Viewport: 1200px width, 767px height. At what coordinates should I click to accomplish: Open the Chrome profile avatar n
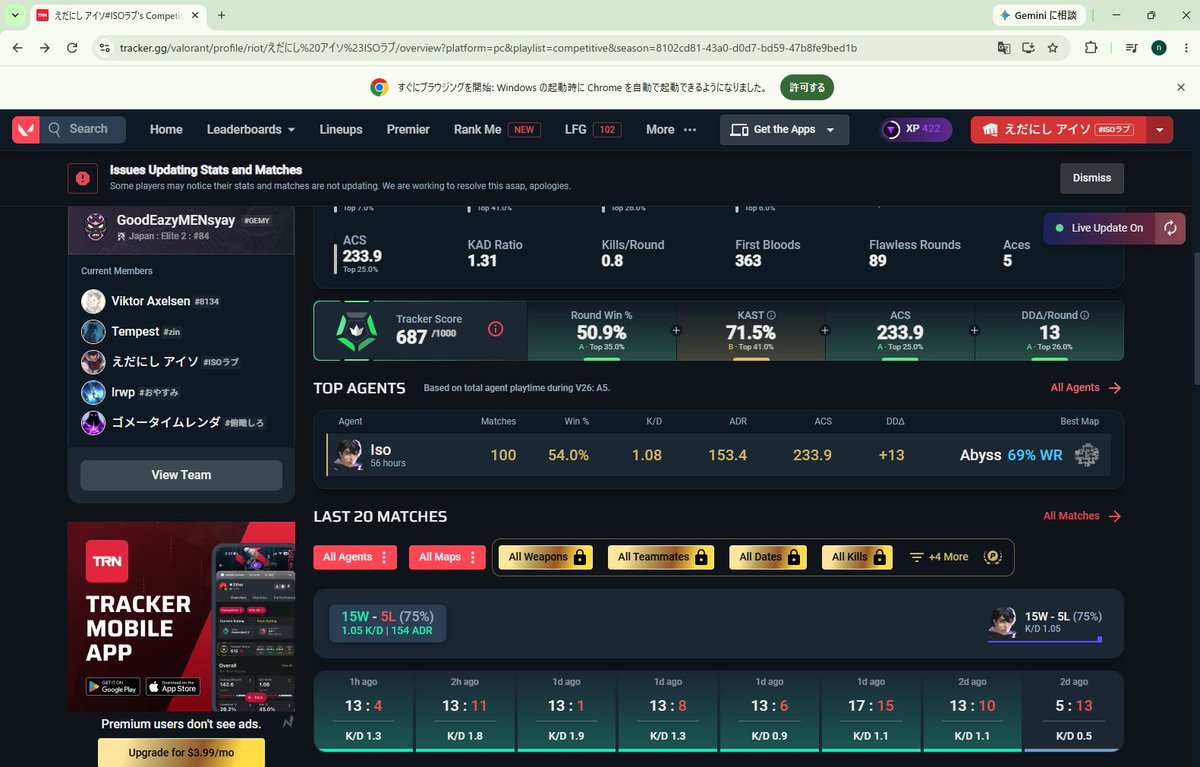tap(1158, 47)
